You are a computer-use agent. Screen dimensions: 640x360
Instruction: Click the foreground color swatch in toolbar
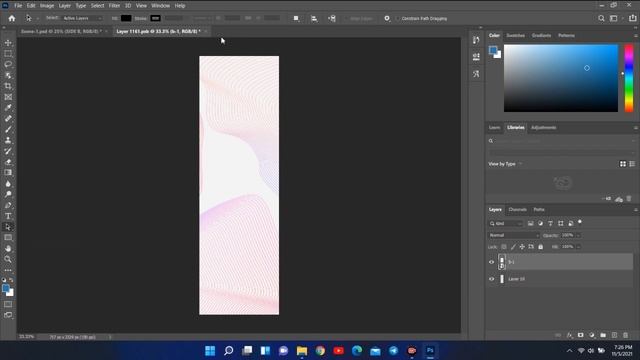6,289
